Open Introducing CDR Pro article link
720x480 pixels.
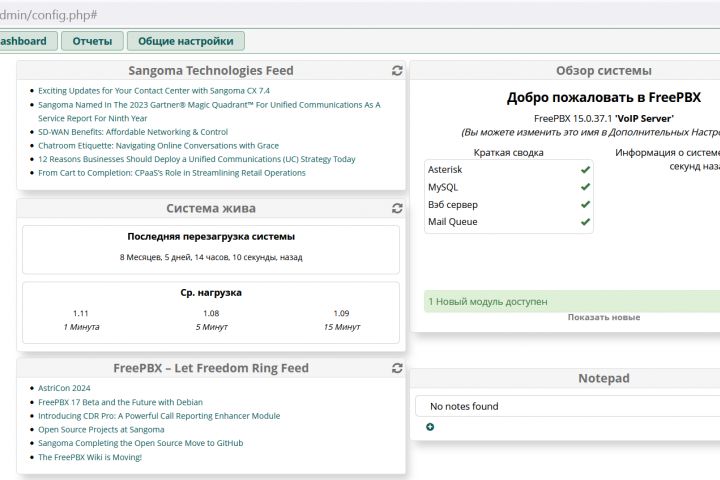(x=158, y=416)
